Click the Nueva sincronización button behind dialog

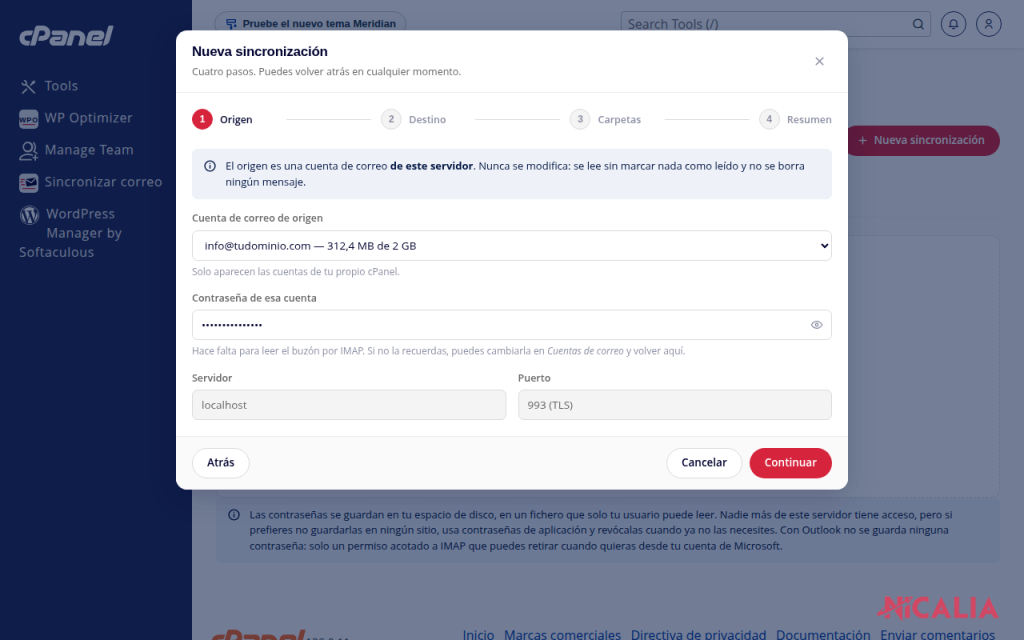(923, 140)
